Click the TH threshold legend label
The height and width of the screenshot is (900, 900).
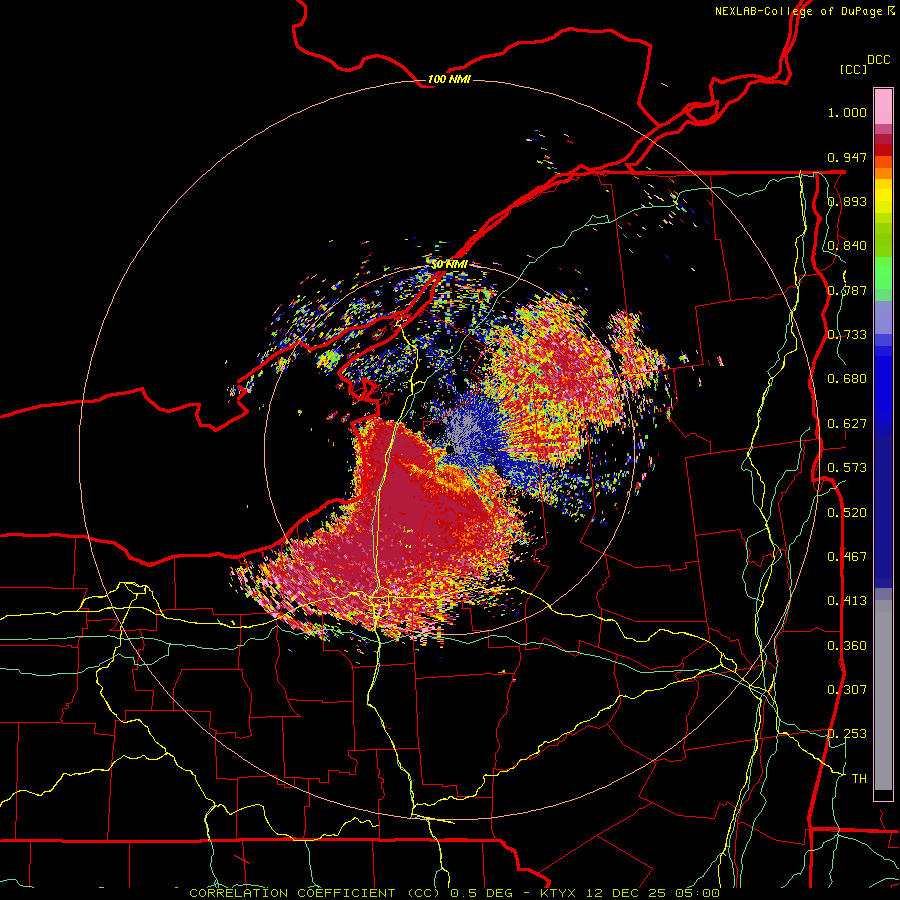pos(859,779)
